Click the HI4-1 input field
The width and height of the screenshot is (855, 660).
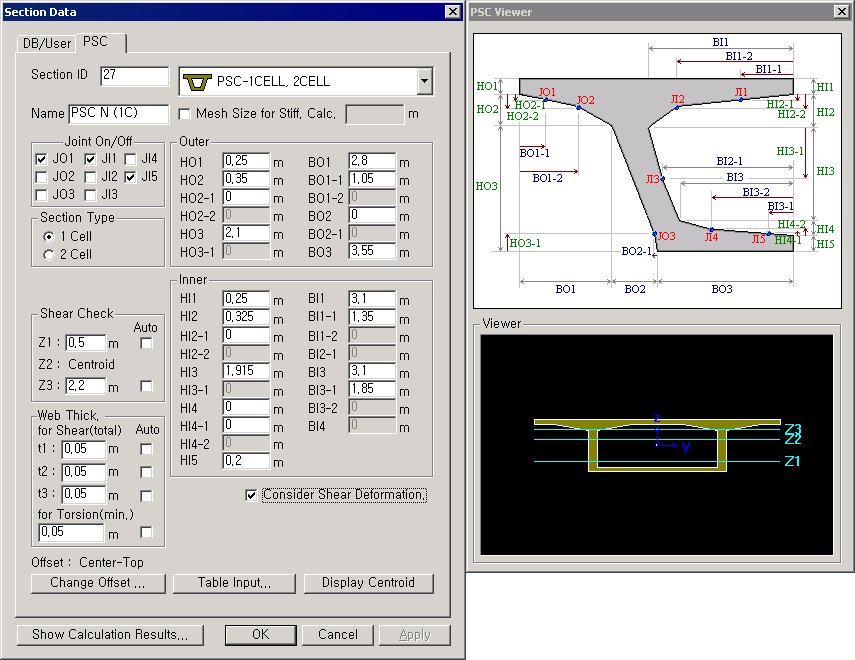tap(246, 425)
